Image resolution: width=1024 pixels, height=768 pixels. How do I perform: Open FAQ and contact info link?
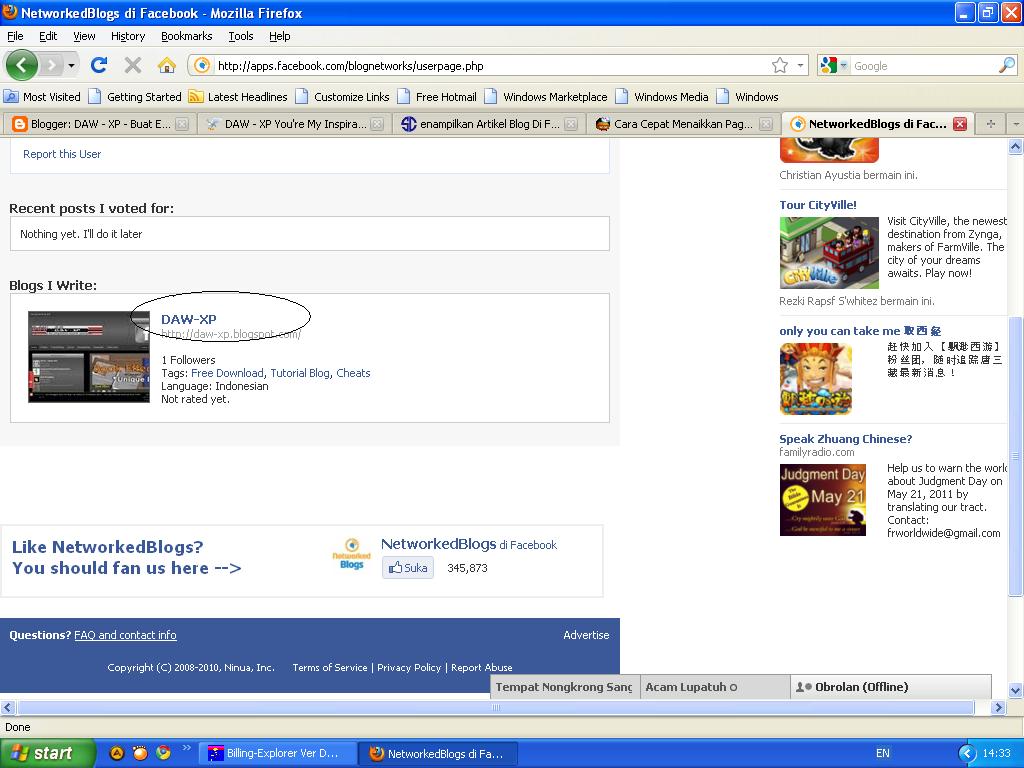[125, 635]
